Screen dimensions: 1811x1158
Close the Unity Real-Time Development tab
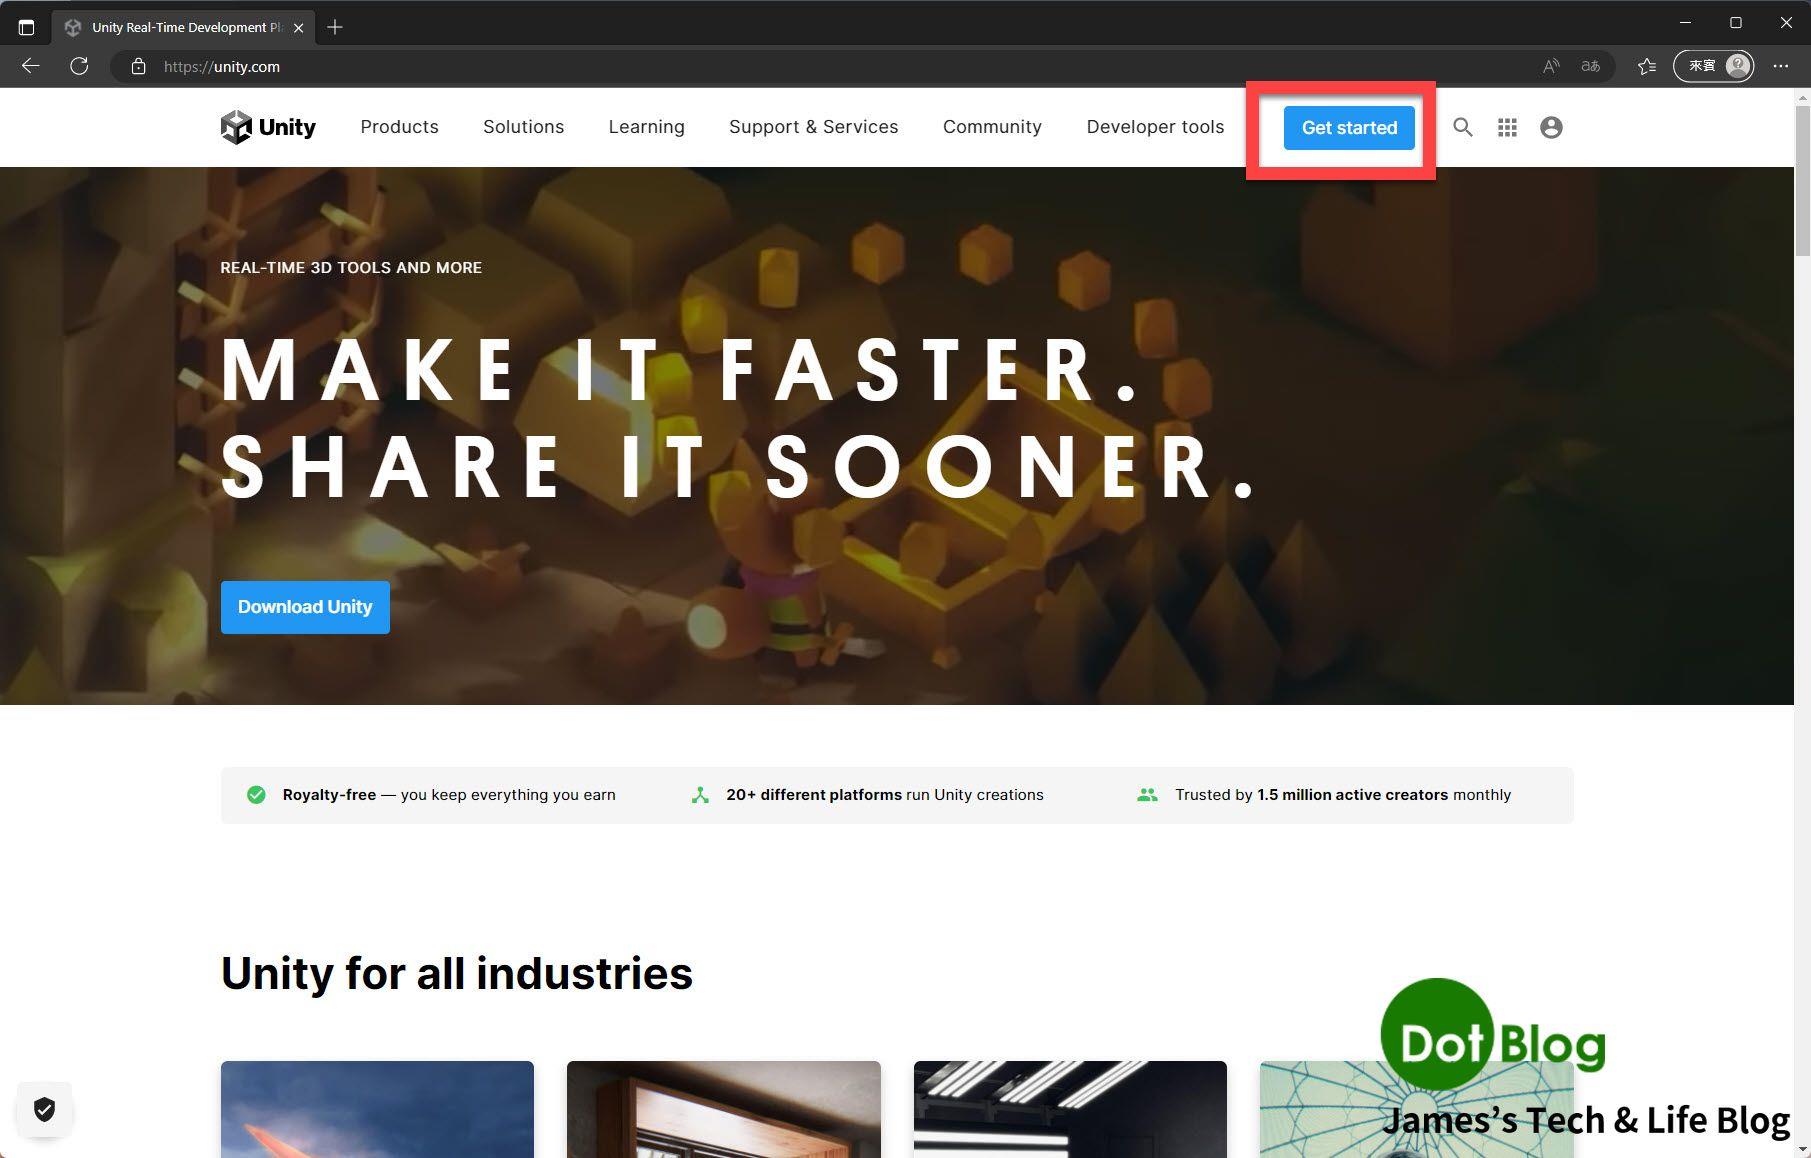coord(298,27)
